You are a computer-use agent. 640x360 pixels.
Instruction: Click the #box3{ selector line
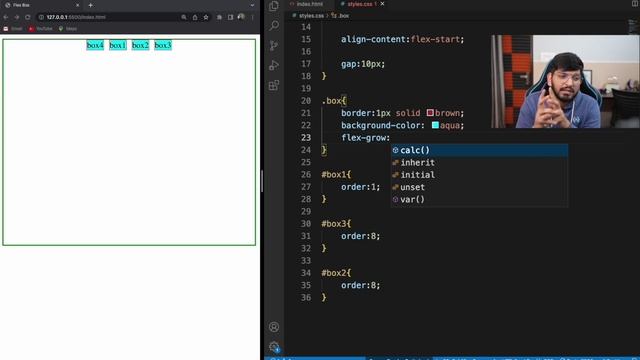[x=336, y=224]
